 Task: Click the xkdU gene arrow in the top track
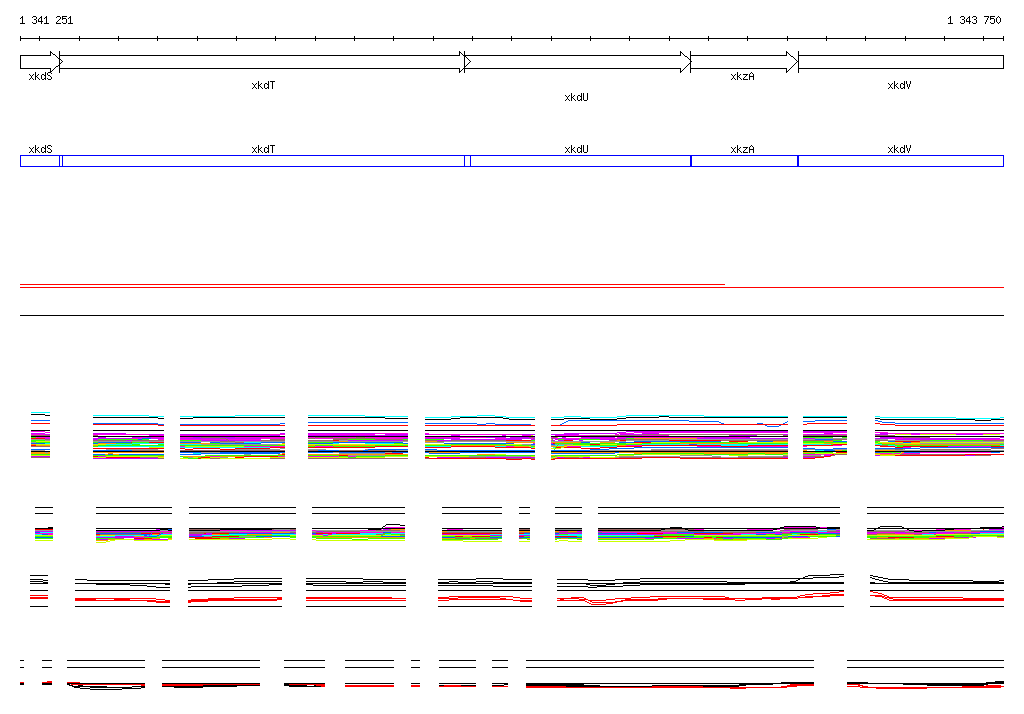tap(577, 62)
